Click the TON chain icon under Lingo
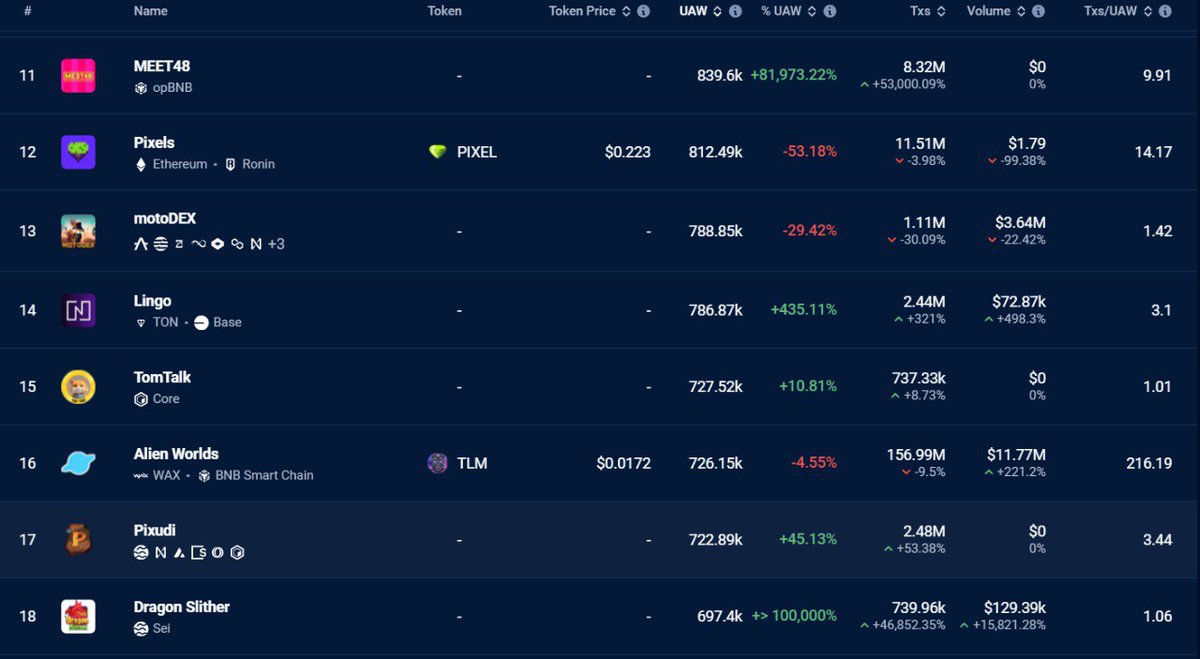This screenshot has height=659, width=1200. pyautogui.click(x=139, y=322)
